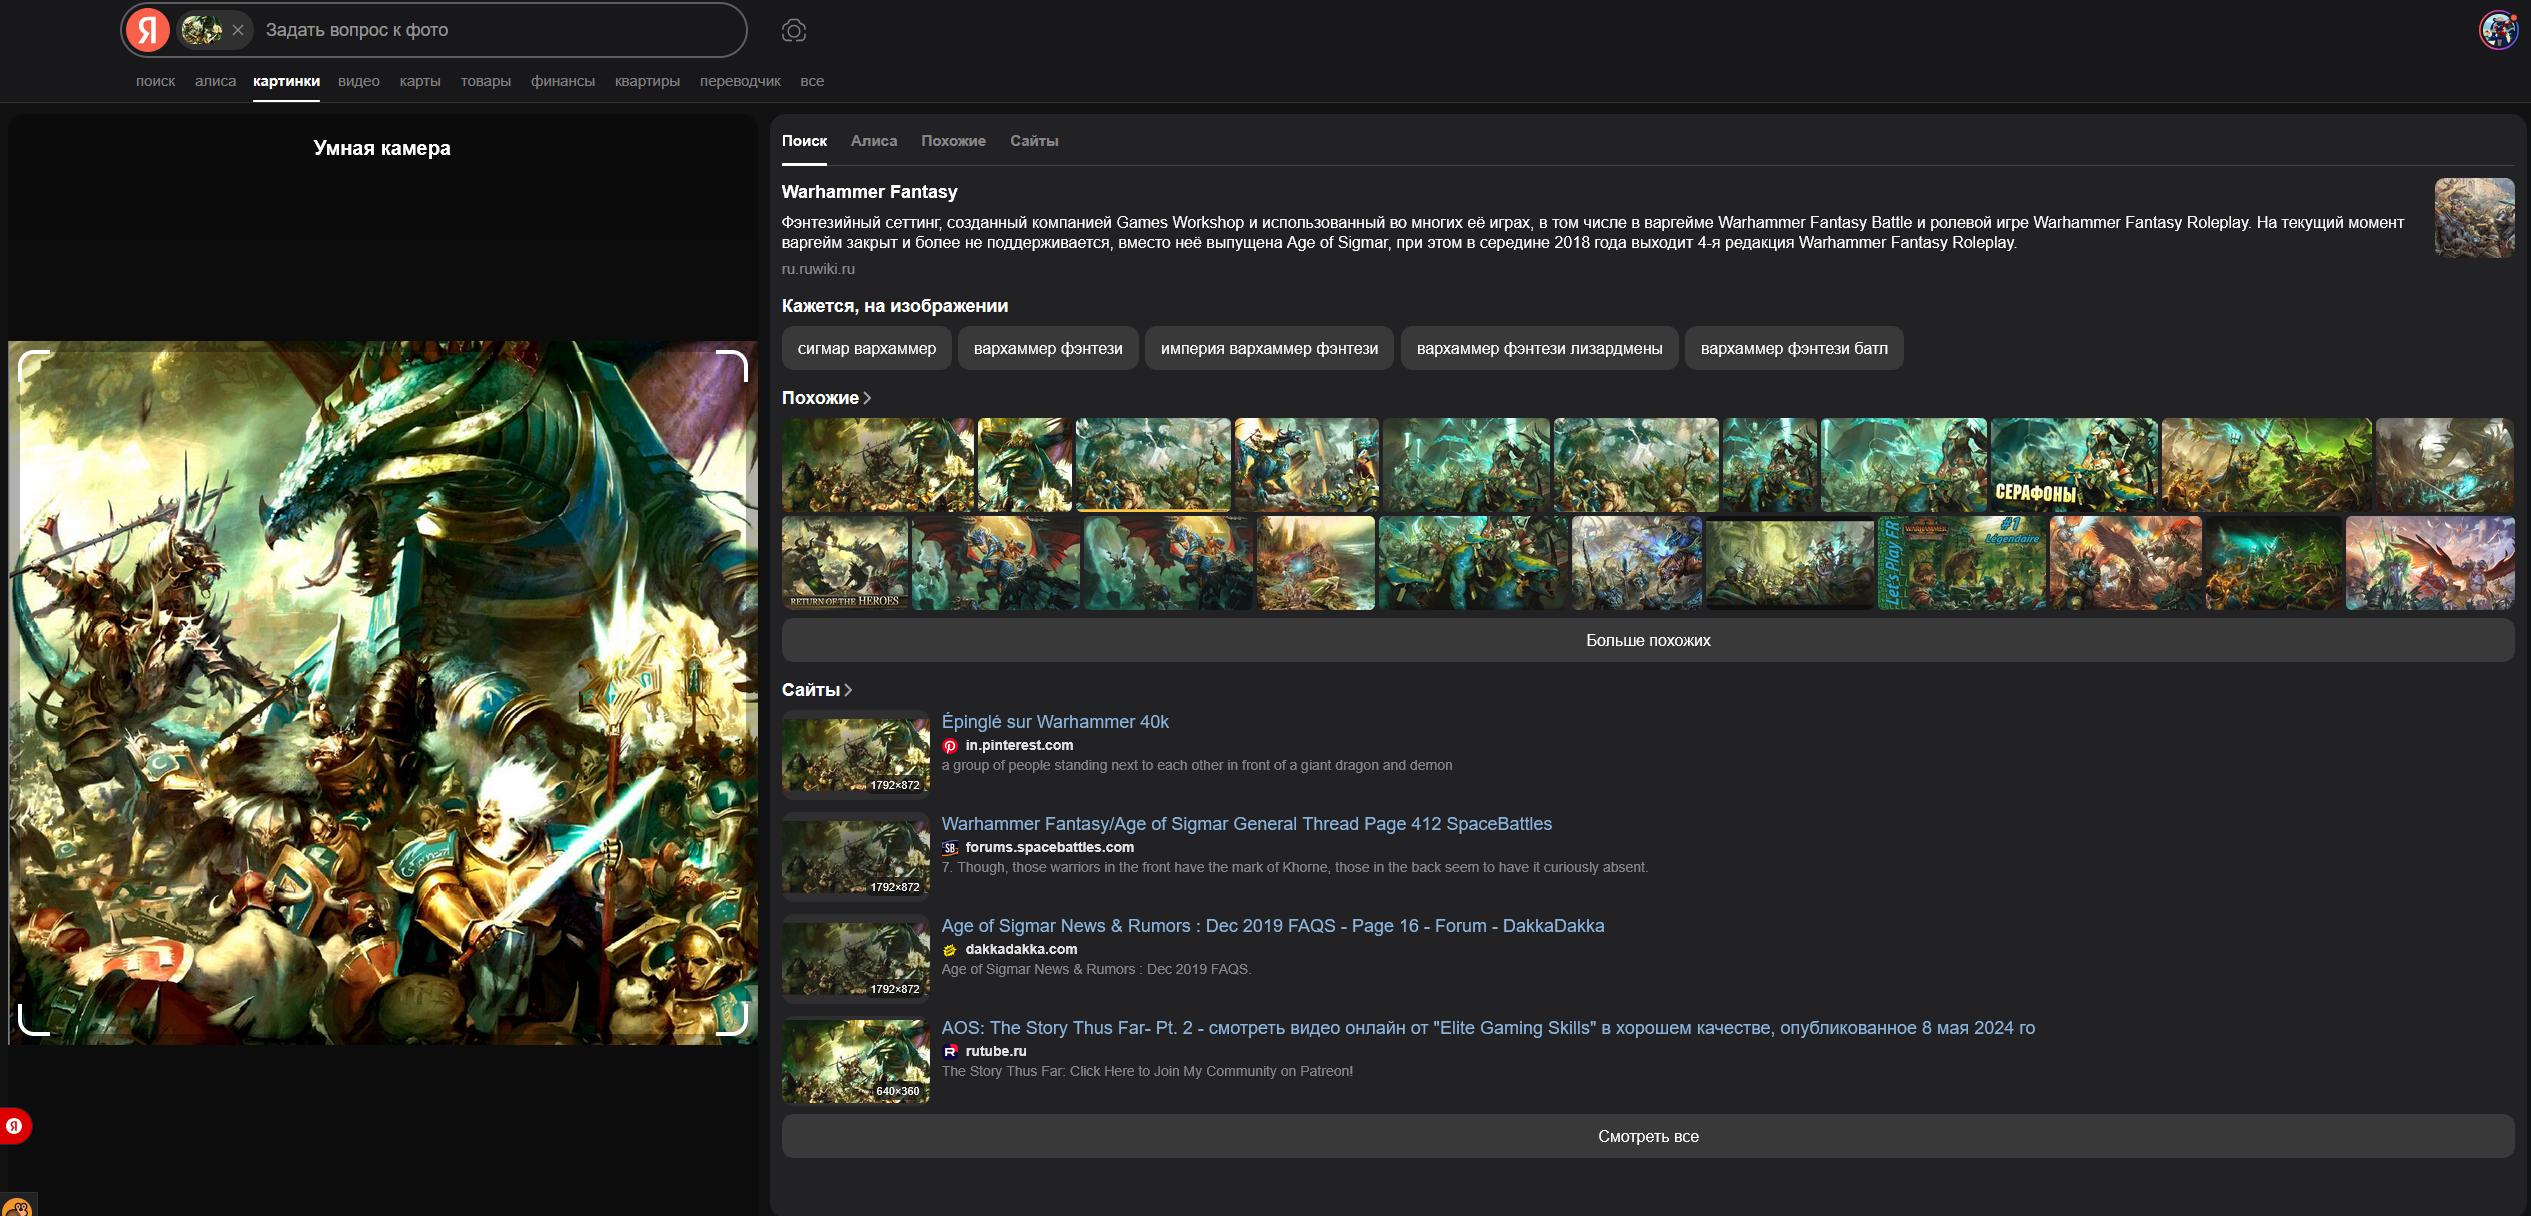Image resolution: width=2531 pixels, height=1216 pixels.
Task: Click the forums.spacebattles.com favicon icon
Action: click(950, 848)
